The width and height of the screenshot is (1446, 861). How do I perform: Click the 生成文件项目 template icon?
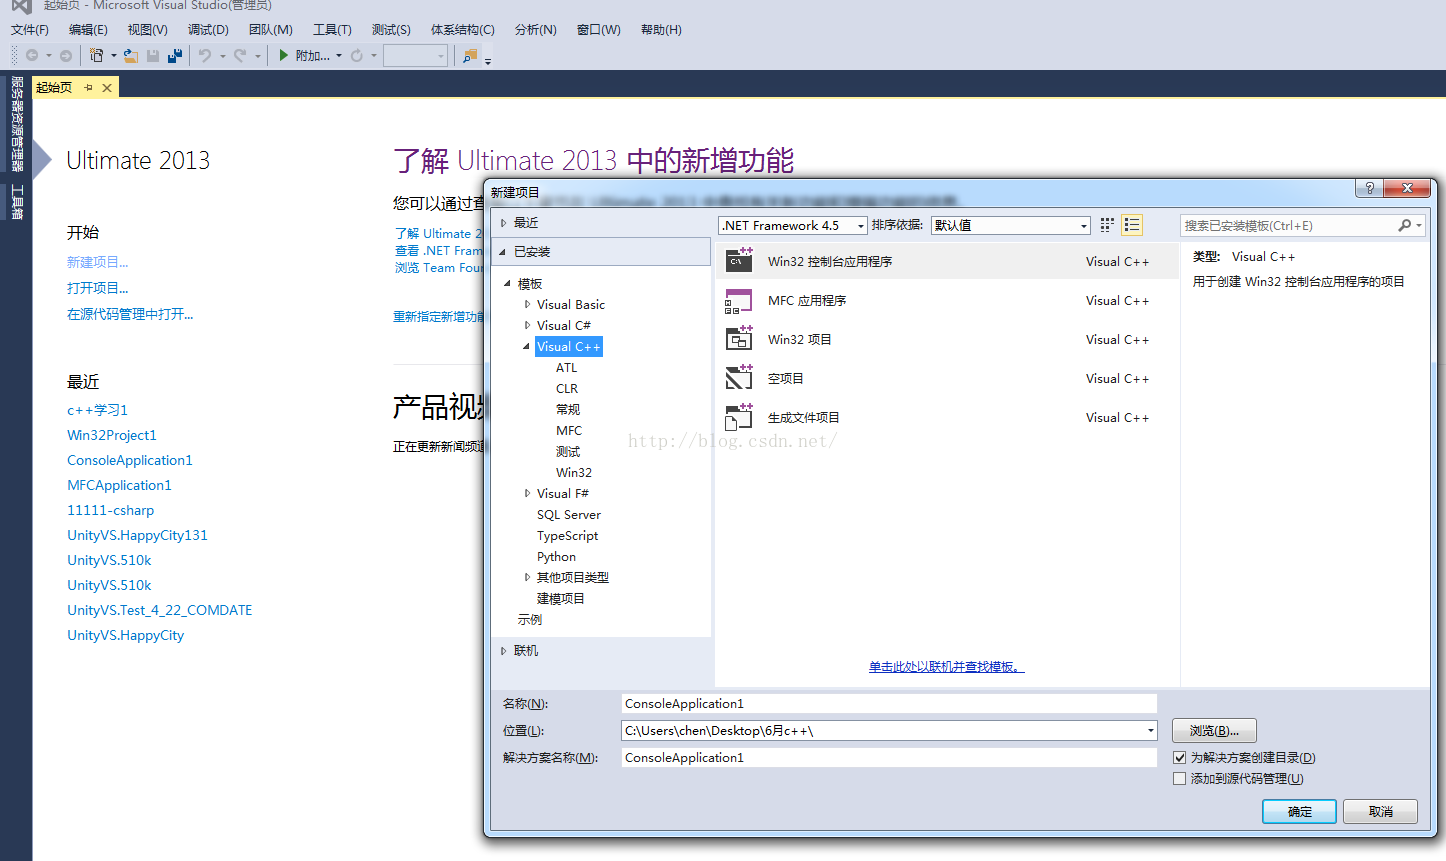(739, 417)
